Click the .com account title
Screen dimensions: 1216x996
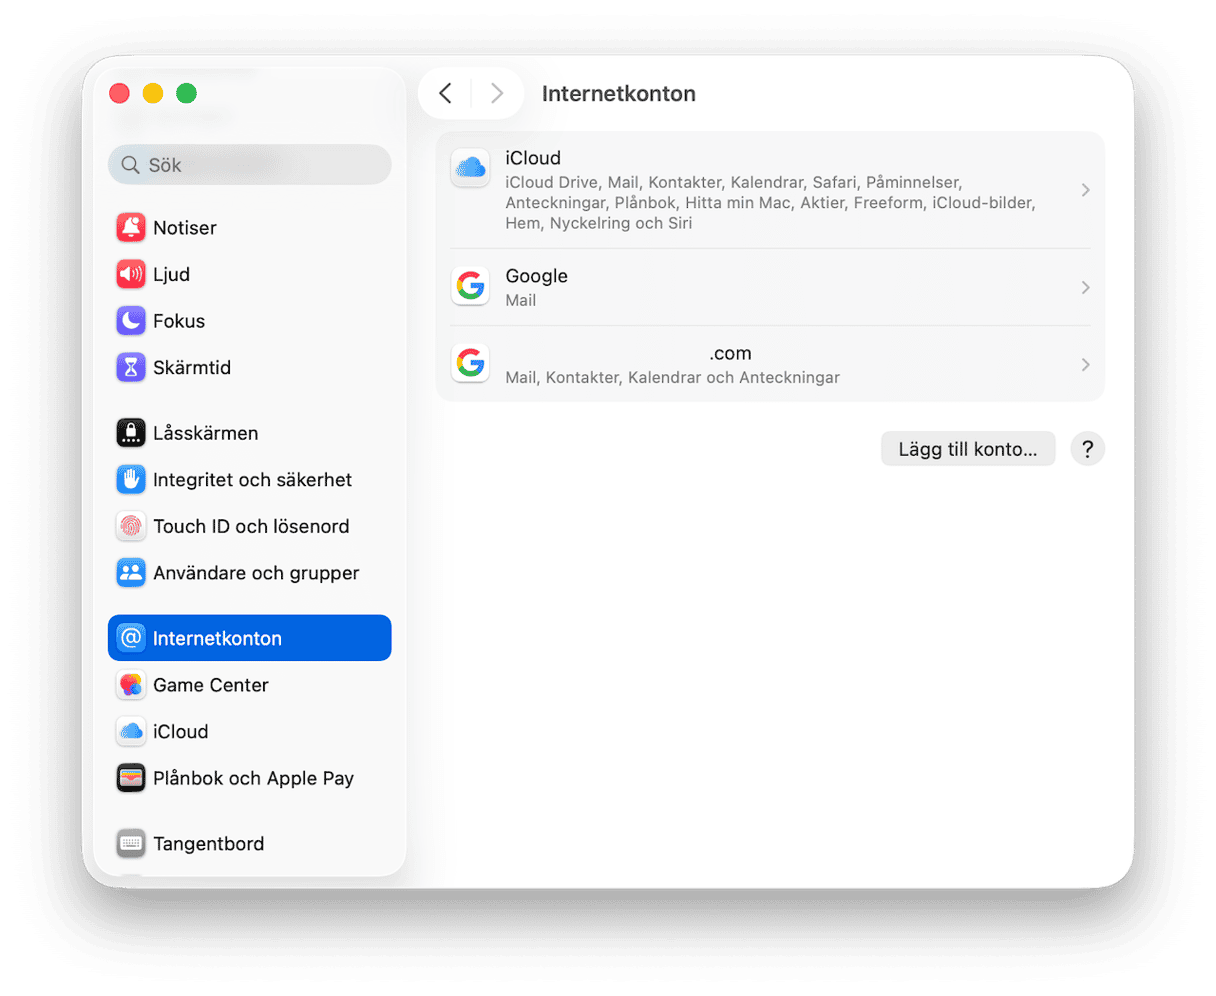pos(730,353)
